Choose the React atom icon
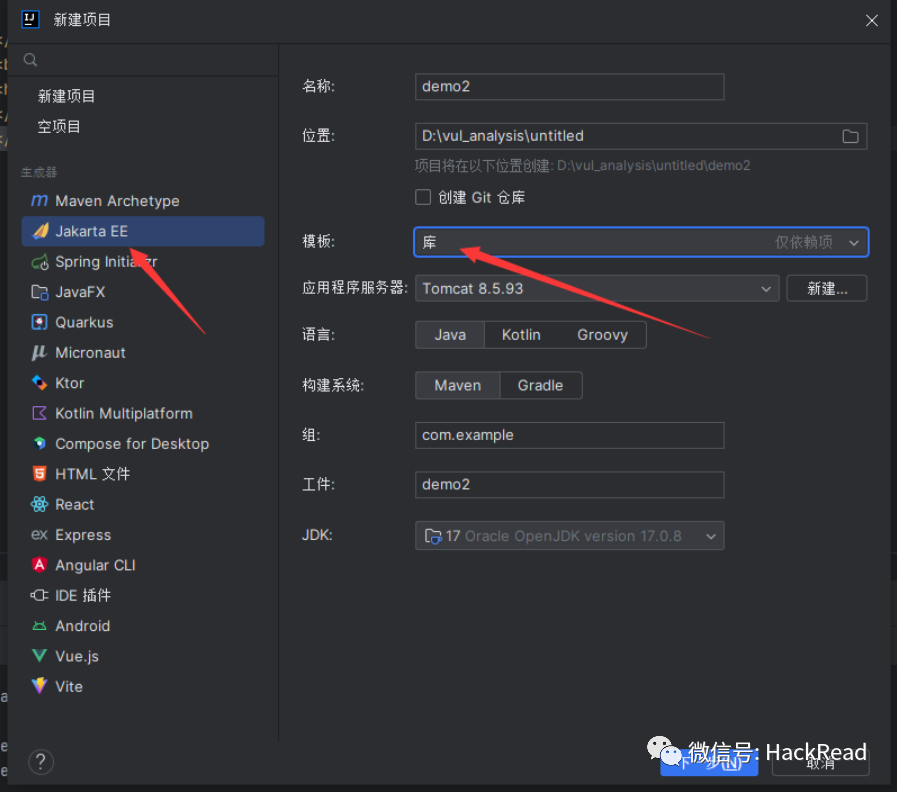Screen dimensions: 897x792 (39, 504)
